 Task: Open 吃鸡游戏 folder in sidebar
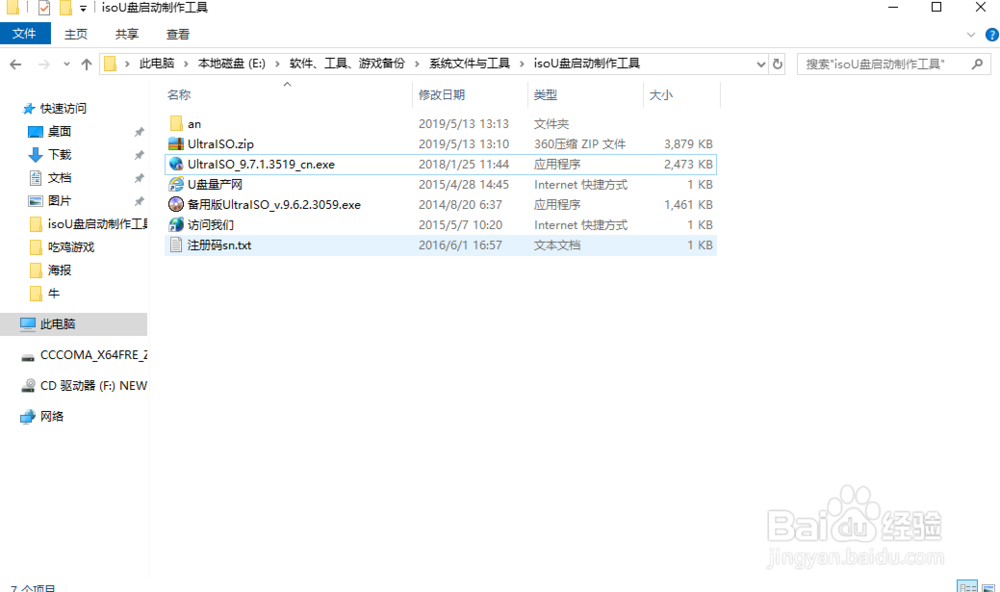click(x=70, y=247)
